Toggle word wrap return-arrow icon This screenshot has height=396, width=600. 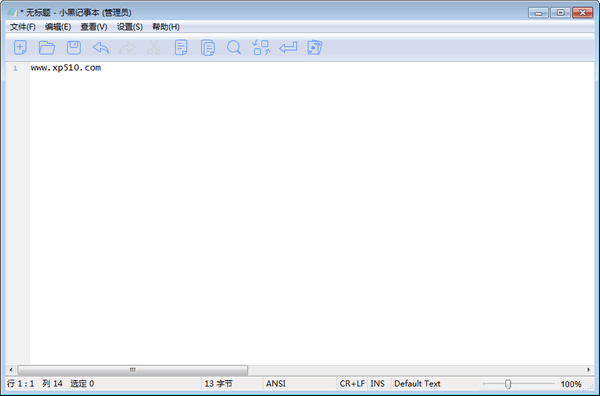tap(288, 48)
